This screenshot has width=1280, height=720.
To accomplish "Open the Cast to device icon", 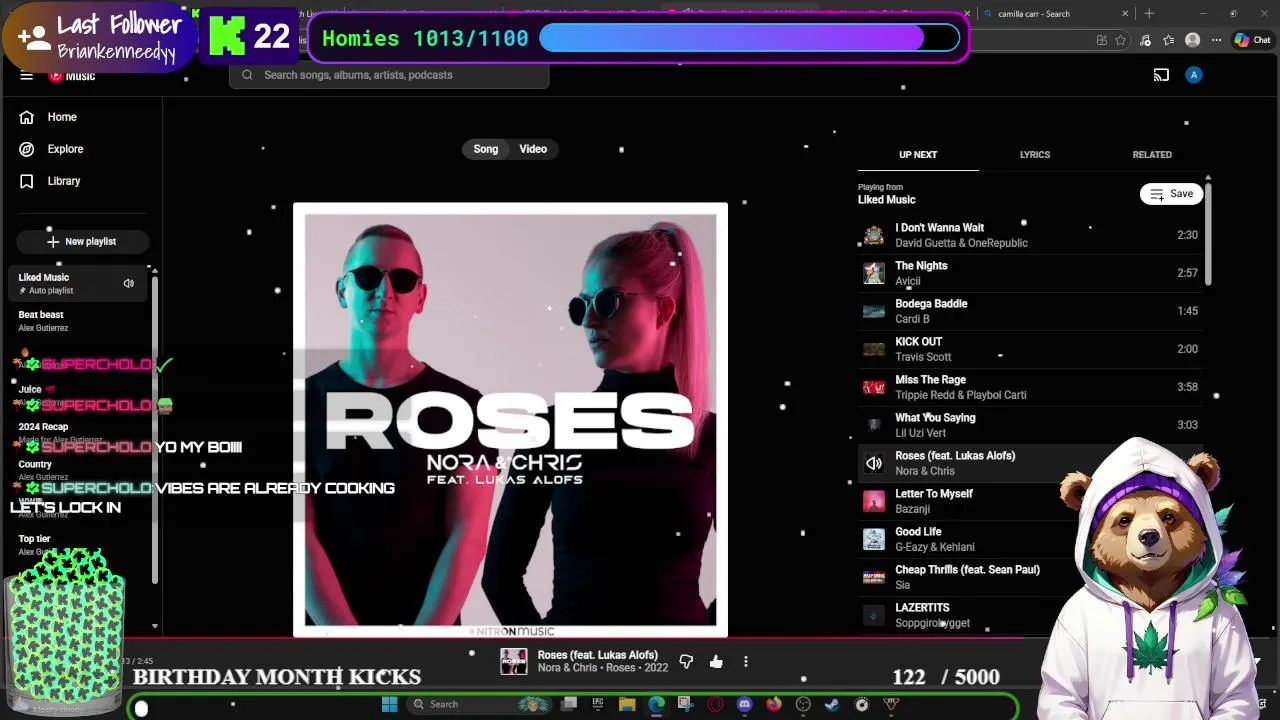I will 1161,75.
